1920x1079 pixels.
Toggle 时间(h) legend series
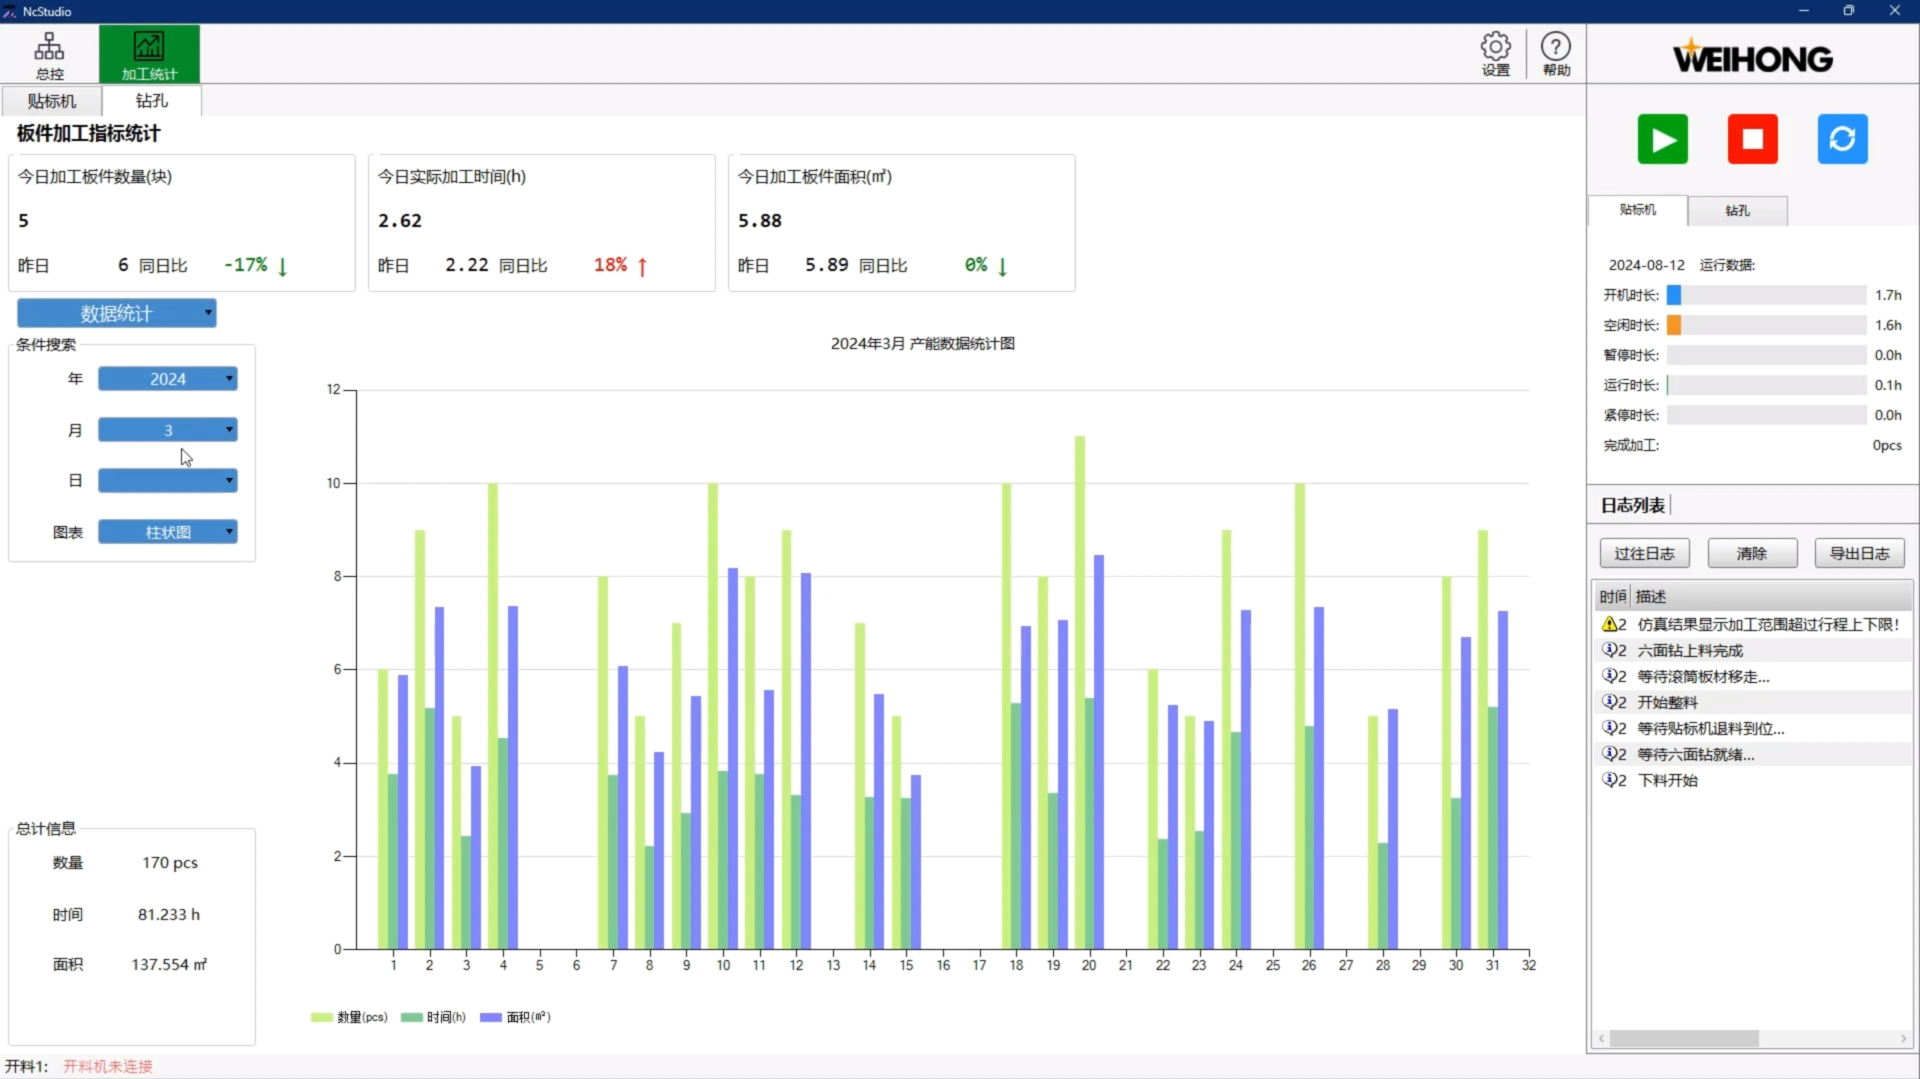pyautogui.click(x=434, y=1017)
